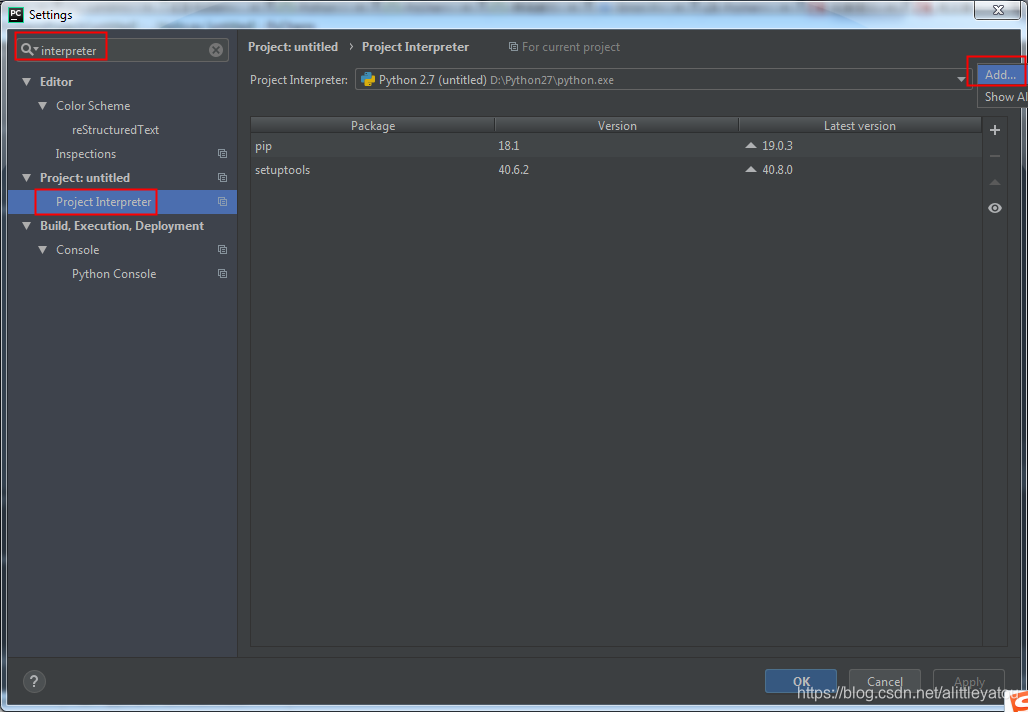Viewport: 1028px width, 712px height.
Task: Close the Settings window
Action: point(998,10)
